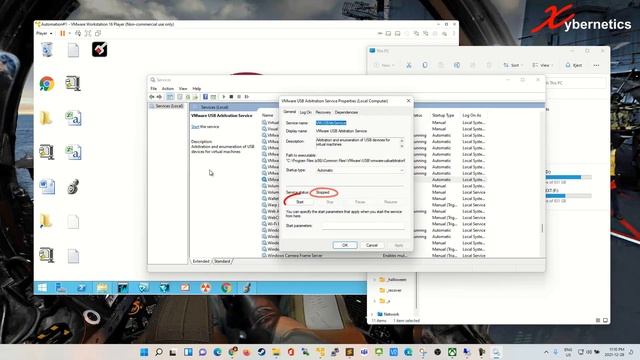
Task: Click the Log On As column header
Action: (472, 116)
